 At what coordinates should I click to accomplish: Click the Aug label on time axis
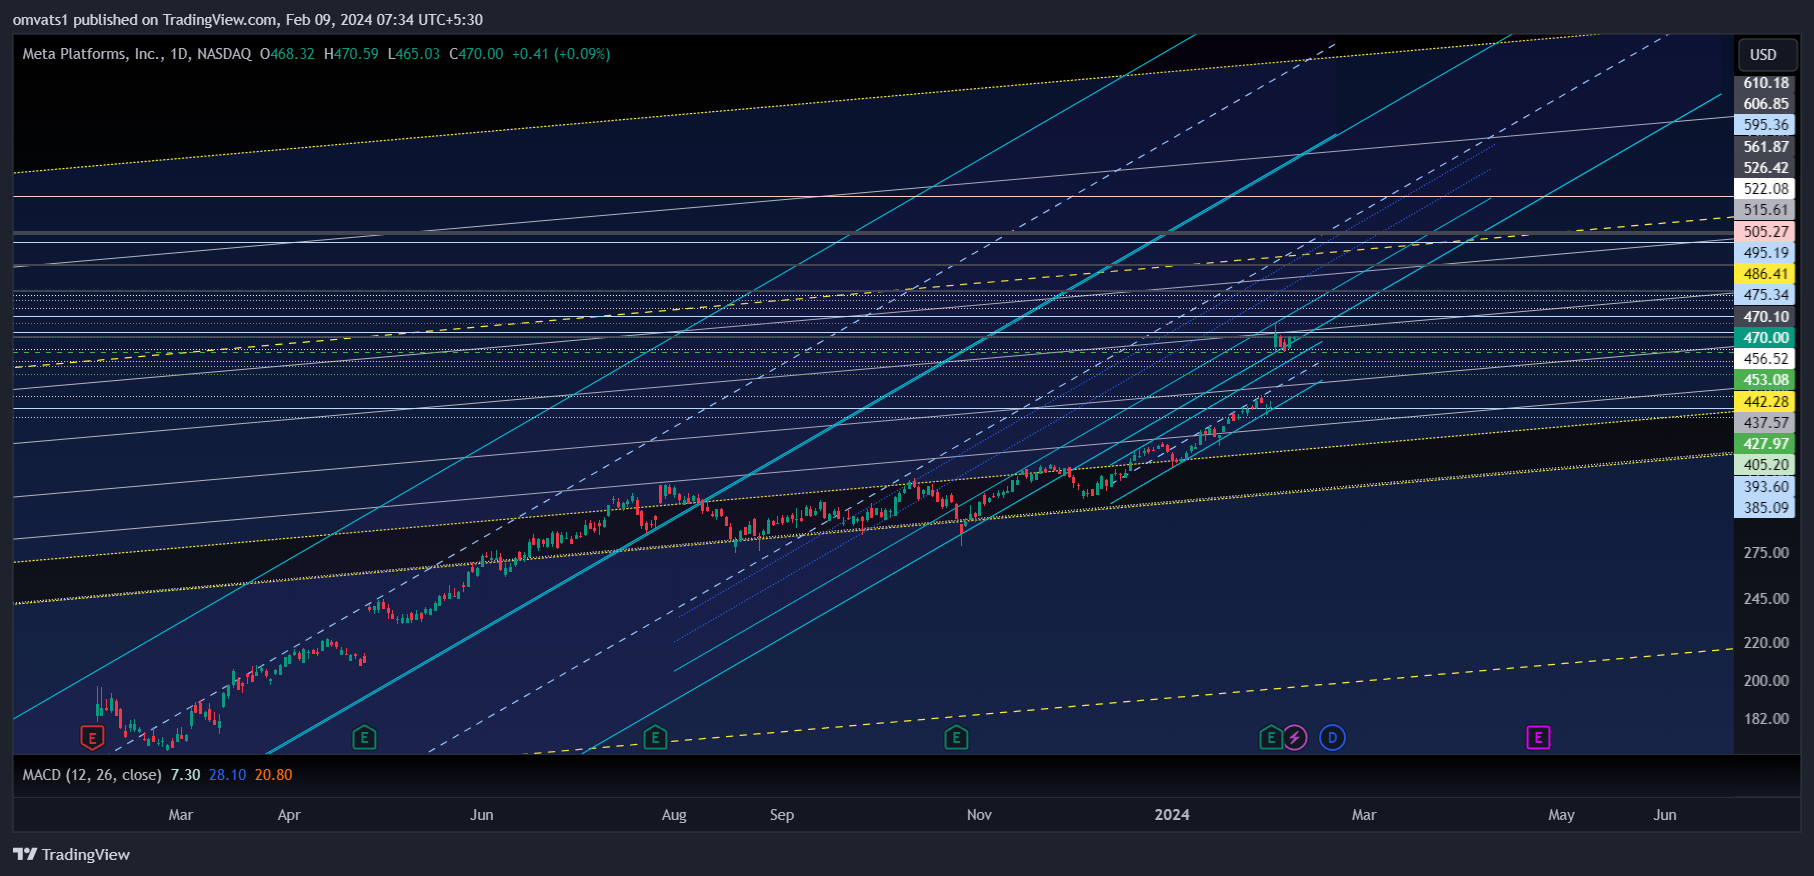674,815
